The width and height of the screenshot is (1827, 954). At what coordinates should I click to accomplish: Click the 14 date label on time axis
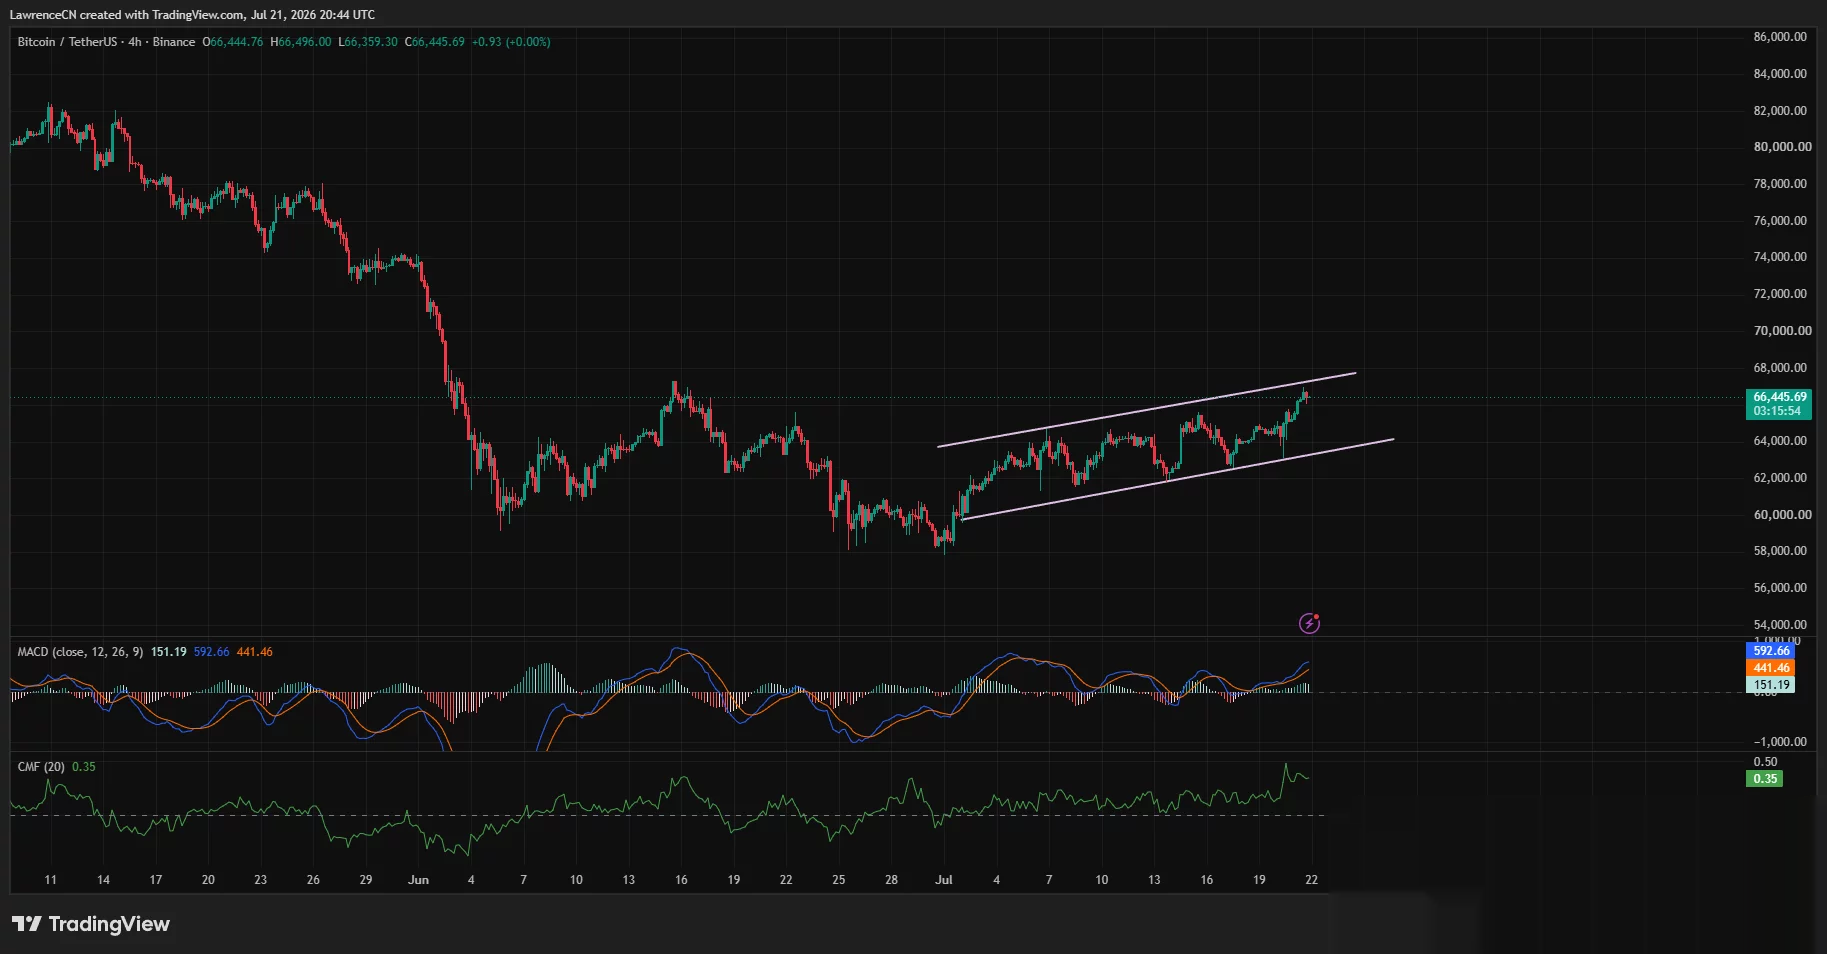(103, 880)
